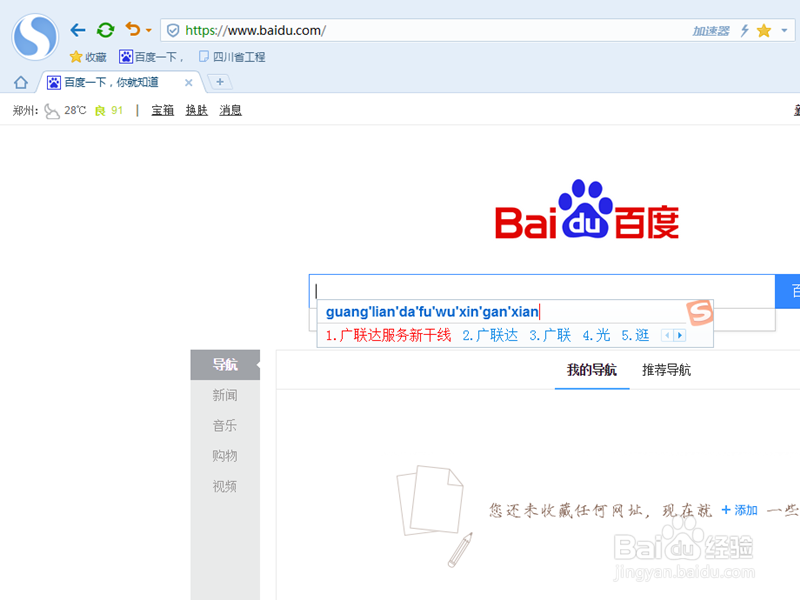
Task: Select the 百度一下，你就知道 tab
Action: 111,82
